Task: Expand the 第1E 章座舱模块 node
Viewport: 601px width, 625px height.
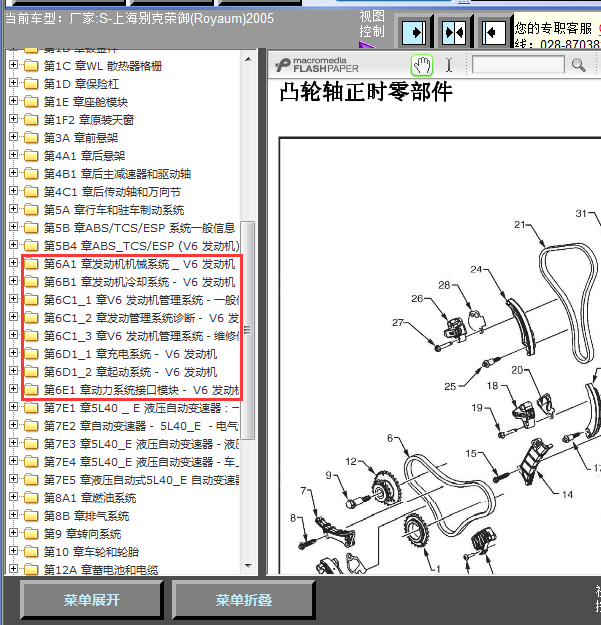Action: [13, 100]
